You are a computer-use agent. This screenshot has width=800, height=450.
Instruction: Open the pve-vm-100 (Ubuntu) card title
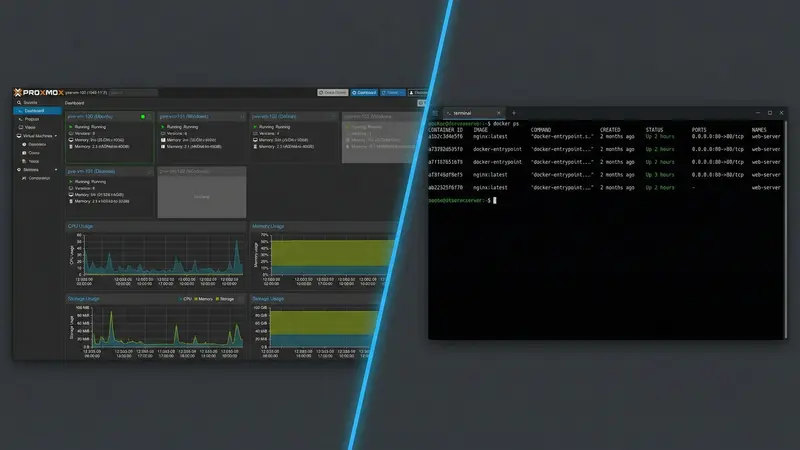click(90, 117)
